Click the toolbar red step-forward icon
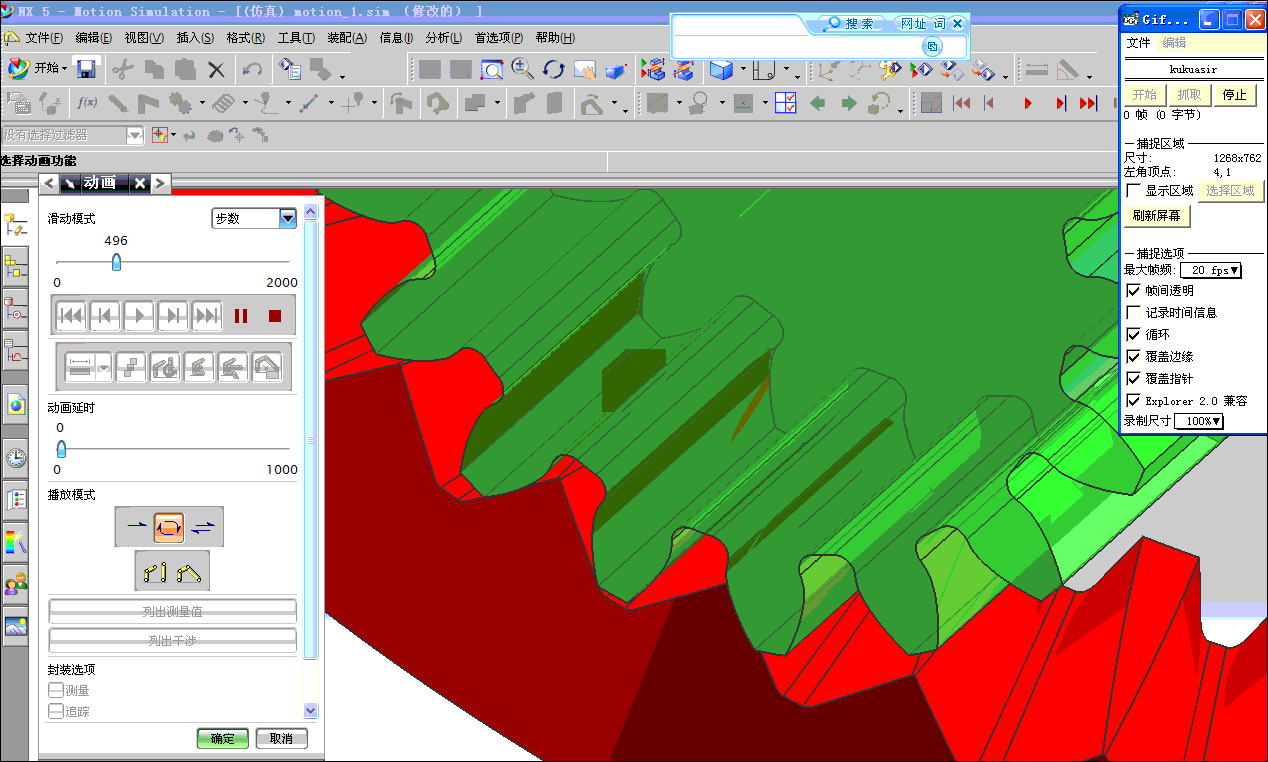1268x762 pixels. [1060, 103]
